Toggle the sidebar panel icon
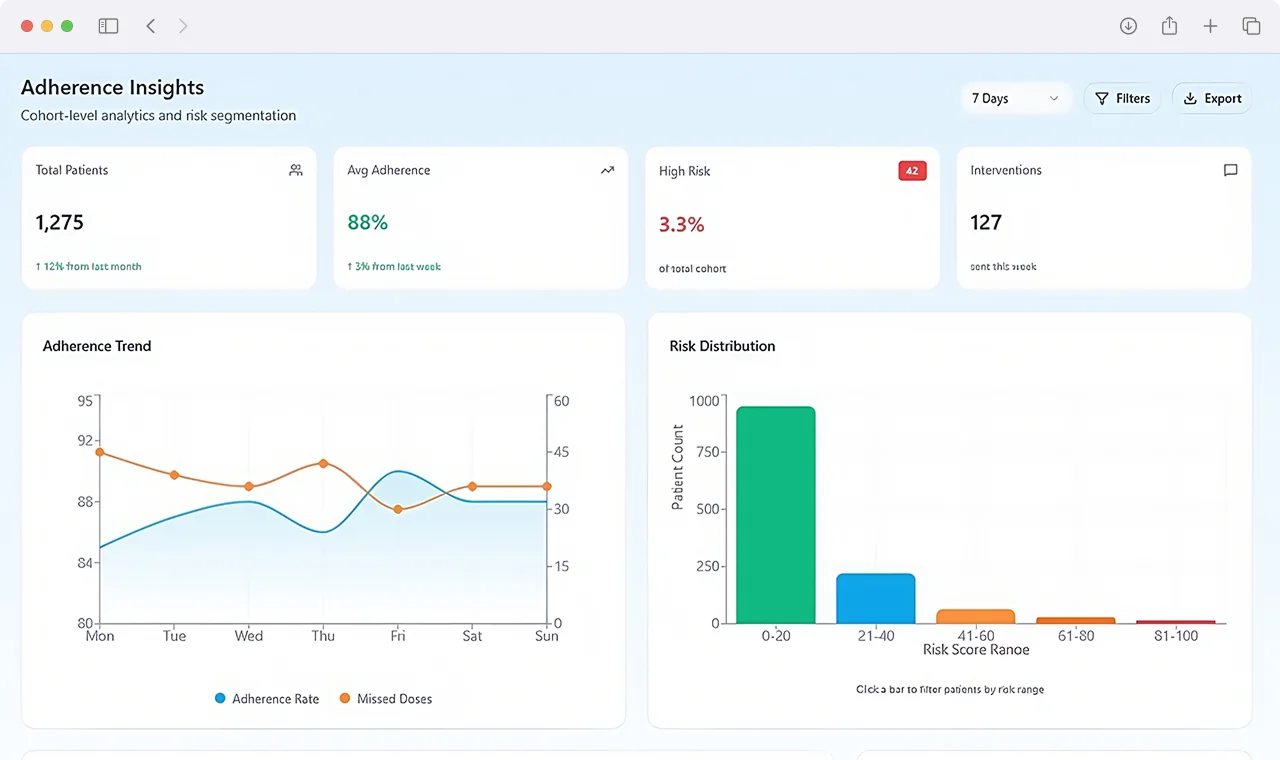The height and width of the screenshot is (760, 1280). pyautogui.click(x=108, y=26)
